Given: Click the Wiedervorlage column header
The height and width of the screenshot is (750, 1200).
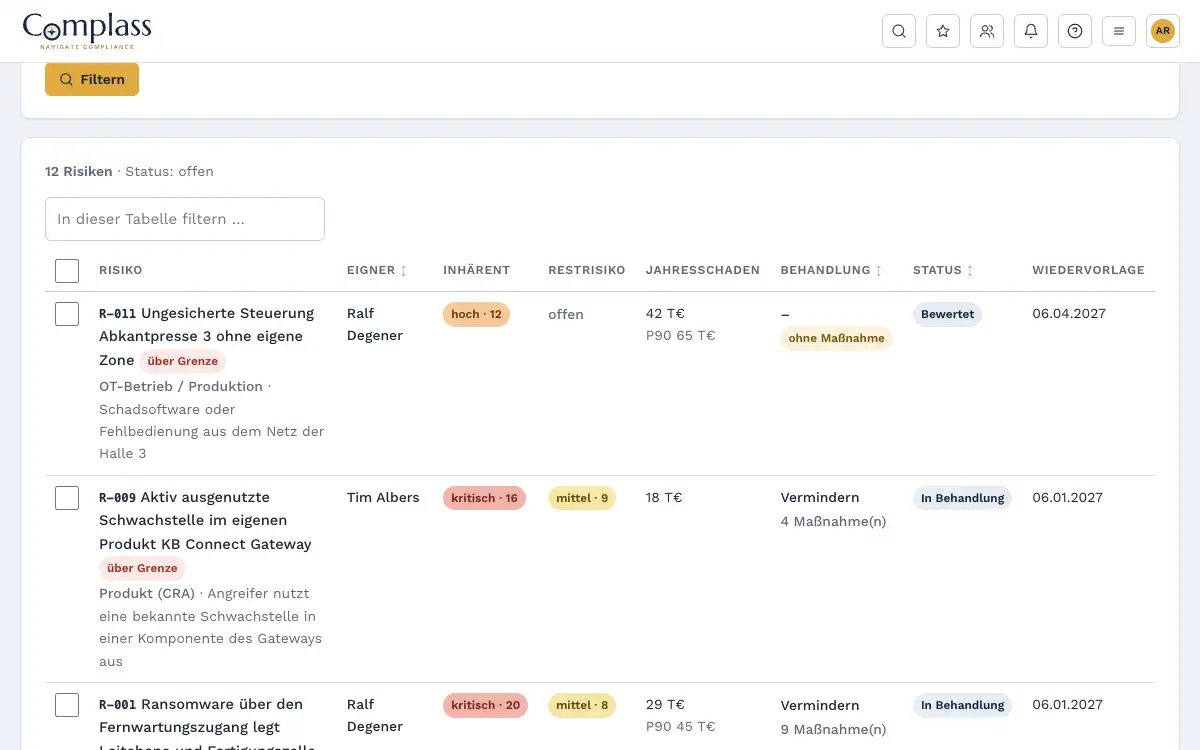Looking at the screenshot, I should pyautogui.click(x=1089, y=270).
